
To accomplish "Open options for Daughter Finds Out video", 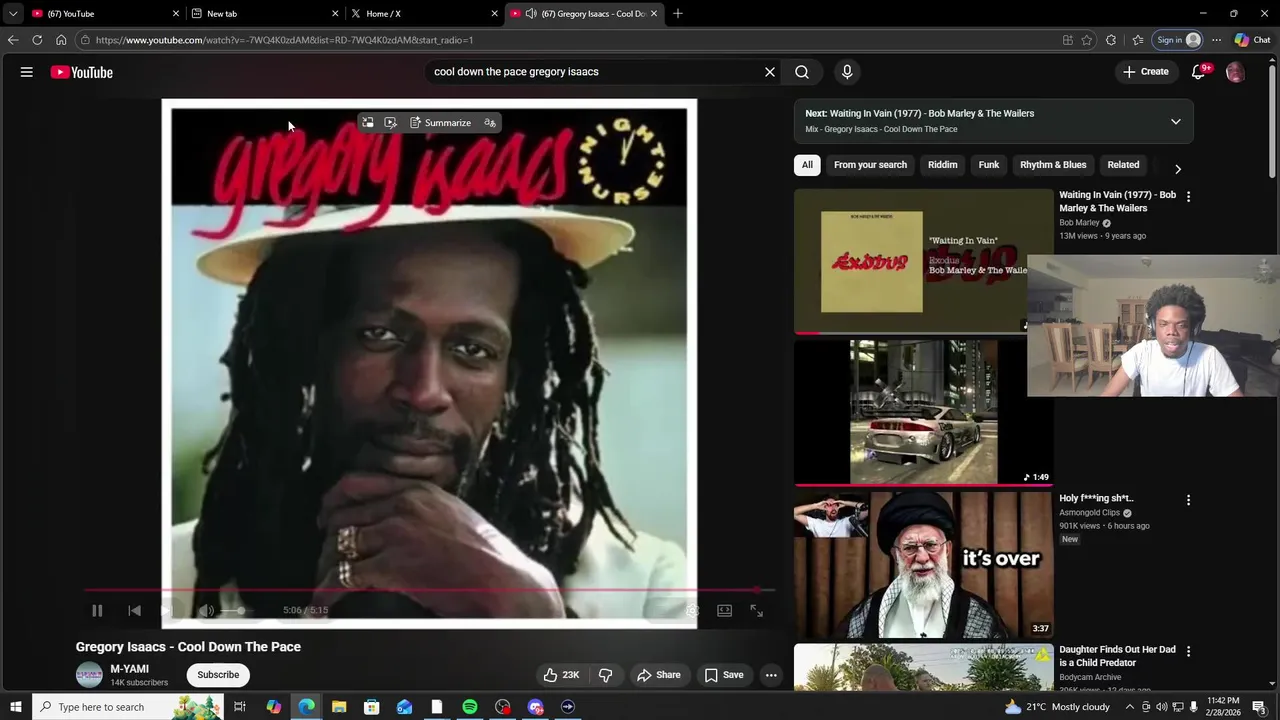I will 1188,651.
